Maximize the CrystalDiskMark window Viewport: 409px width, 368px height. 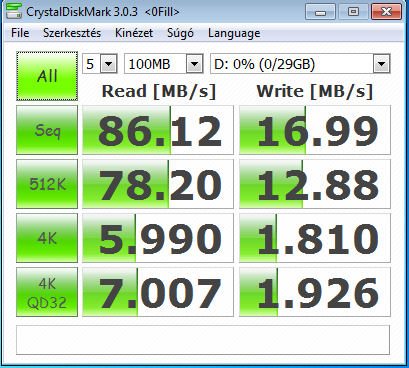(x=353, y=12)
